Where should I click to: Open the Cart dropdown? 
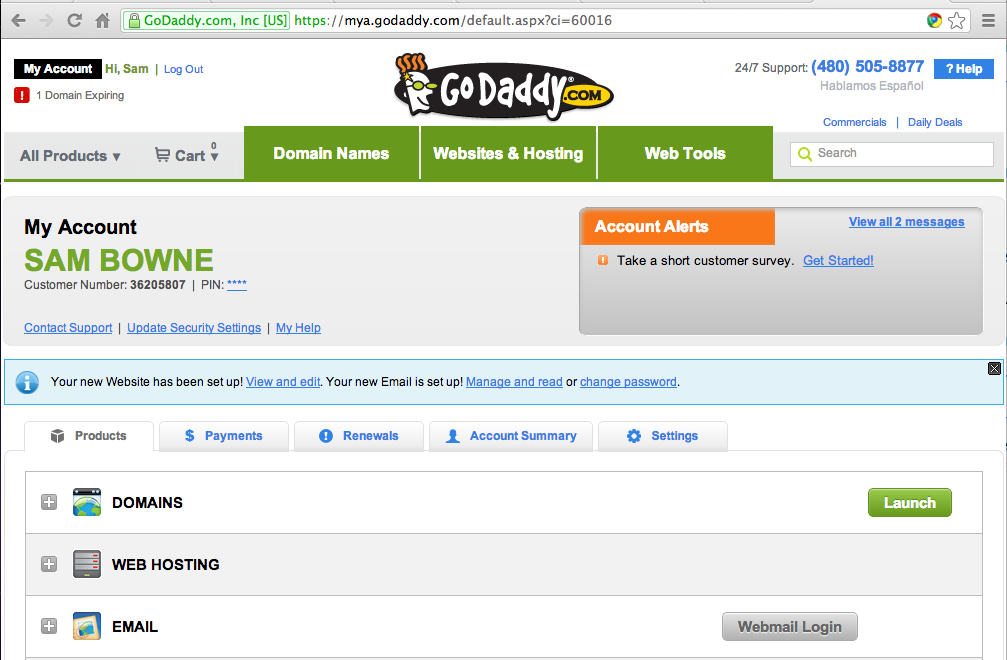187,155
